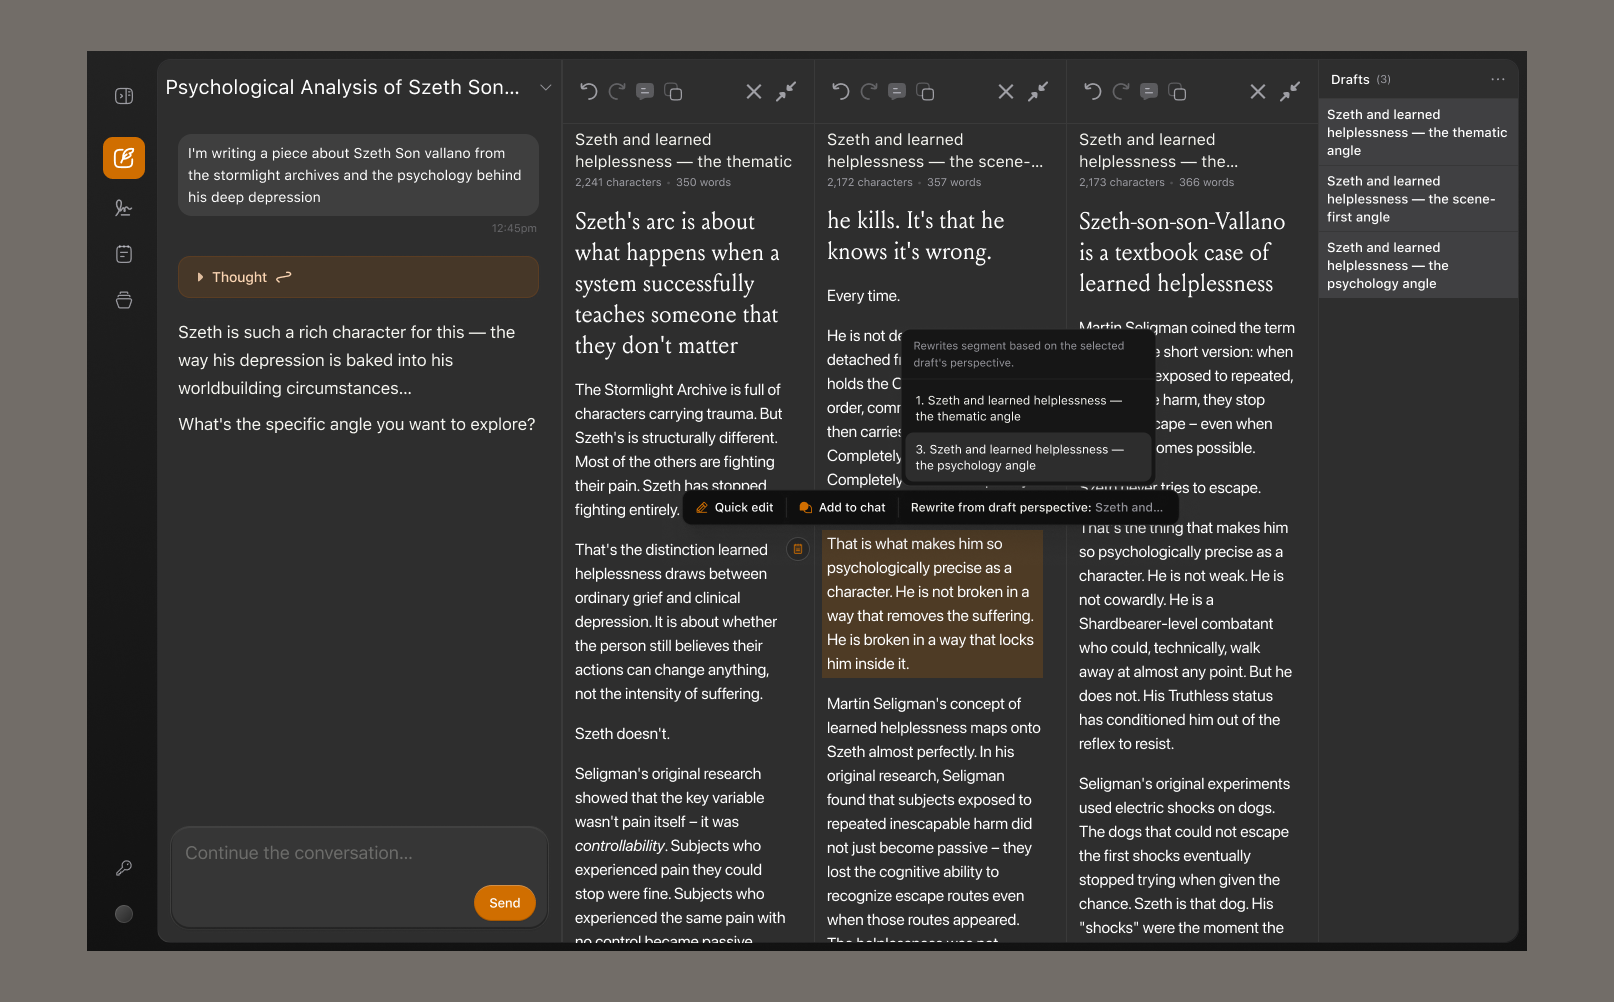1614x1002 pixels.
Task: Click Quick edit in floating toolbar
Action: [x=735, y=508]
